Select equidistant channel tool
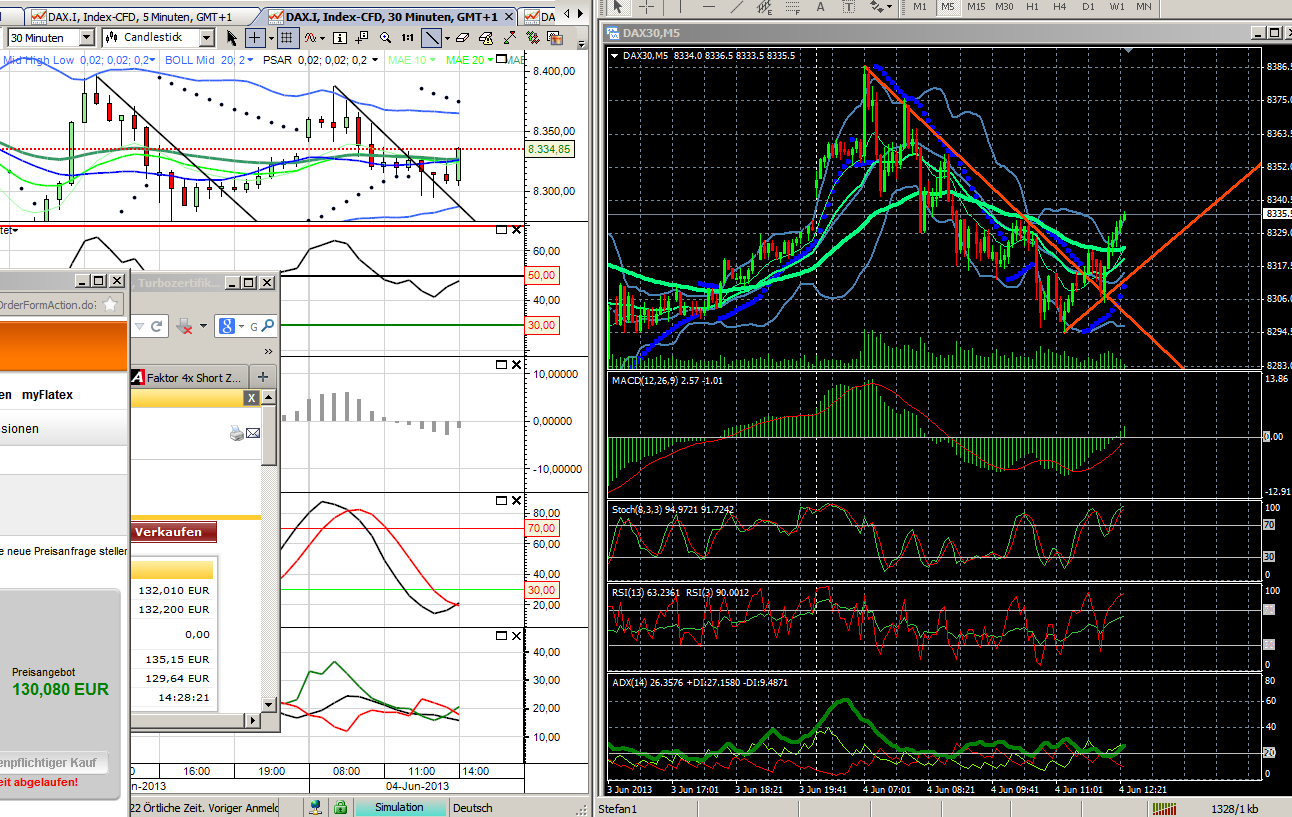The image size is (1292, 817). coord(766,6)
